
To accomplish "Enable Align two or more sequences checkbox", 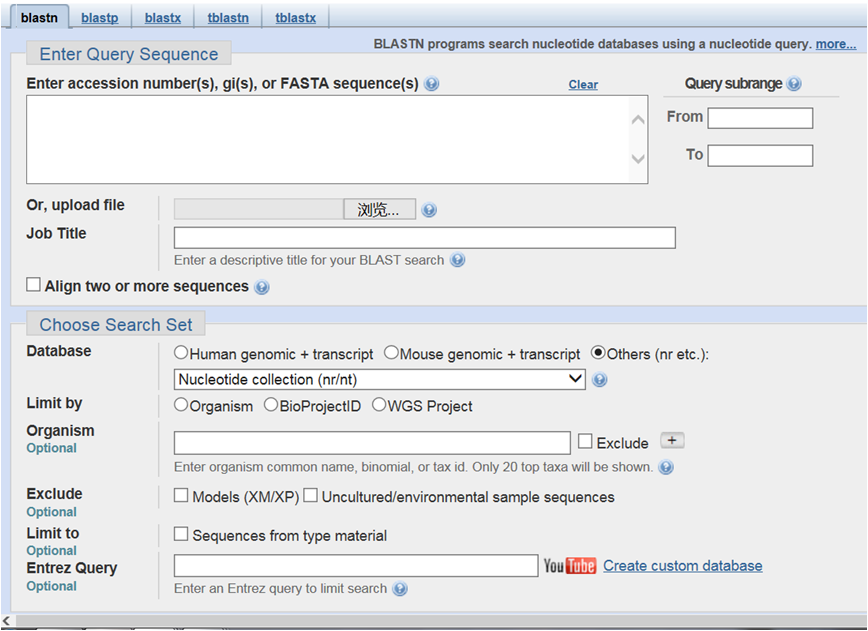I will [x=34, y=286].
